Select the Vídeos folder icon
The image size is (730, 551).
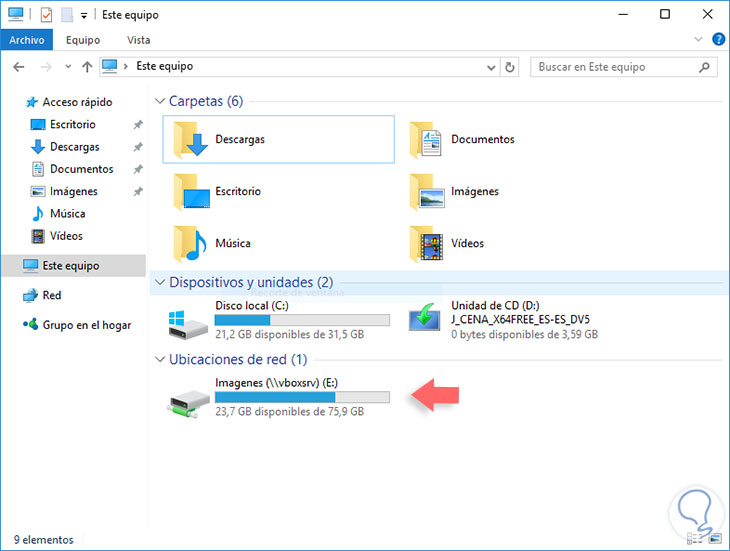(426, 243)
